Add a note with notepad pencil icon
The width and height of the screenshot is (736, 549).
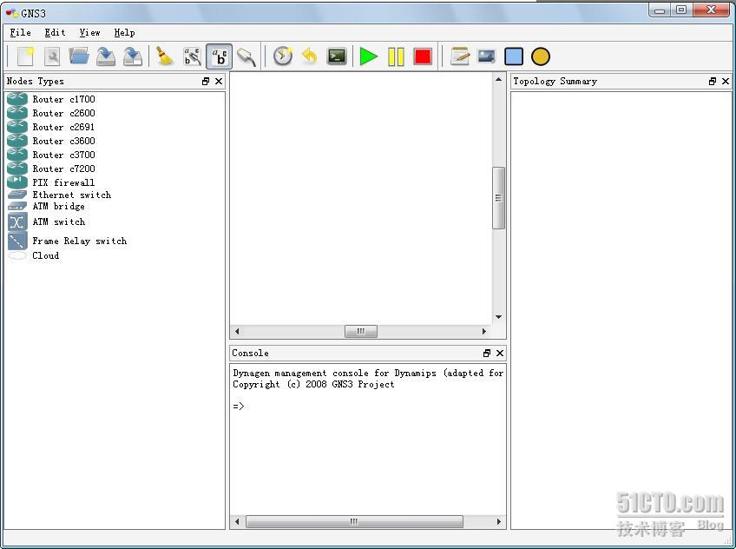[460, 56]
